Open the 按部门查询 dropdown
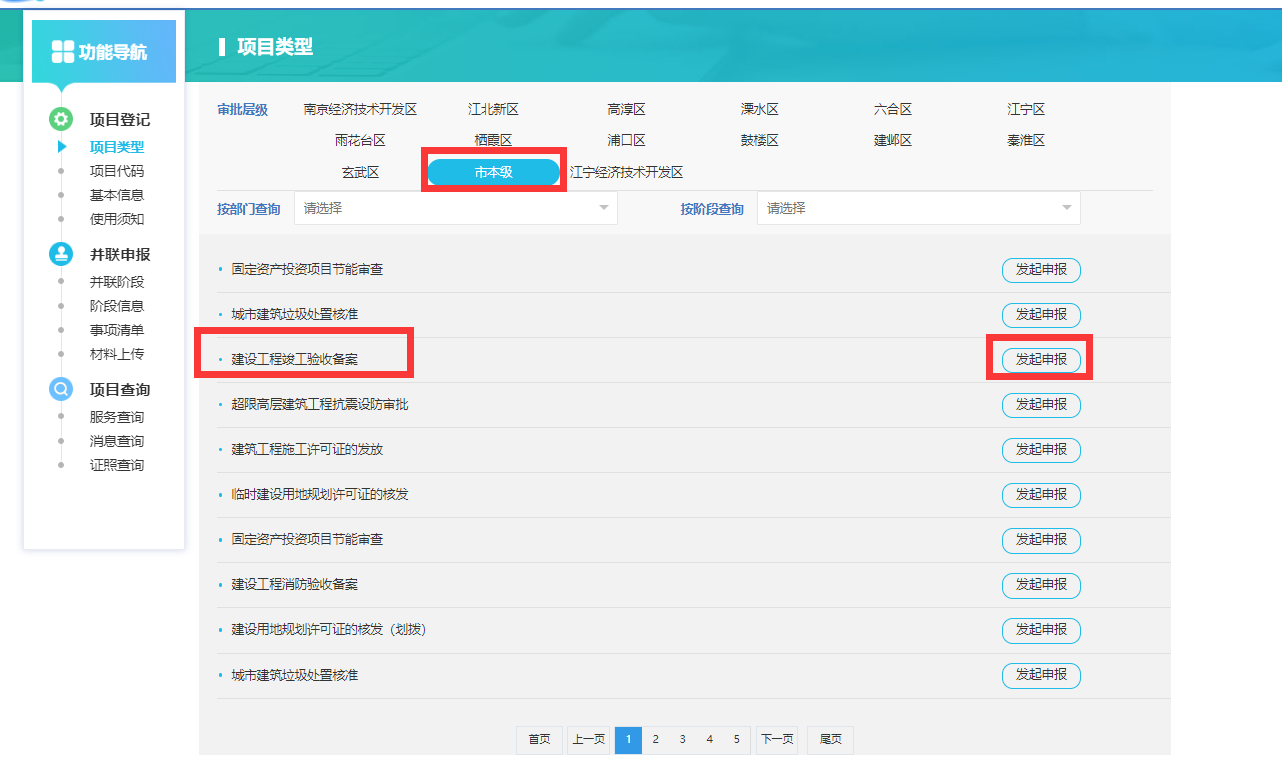1282x766 pixels. click(x=456, y=208)
